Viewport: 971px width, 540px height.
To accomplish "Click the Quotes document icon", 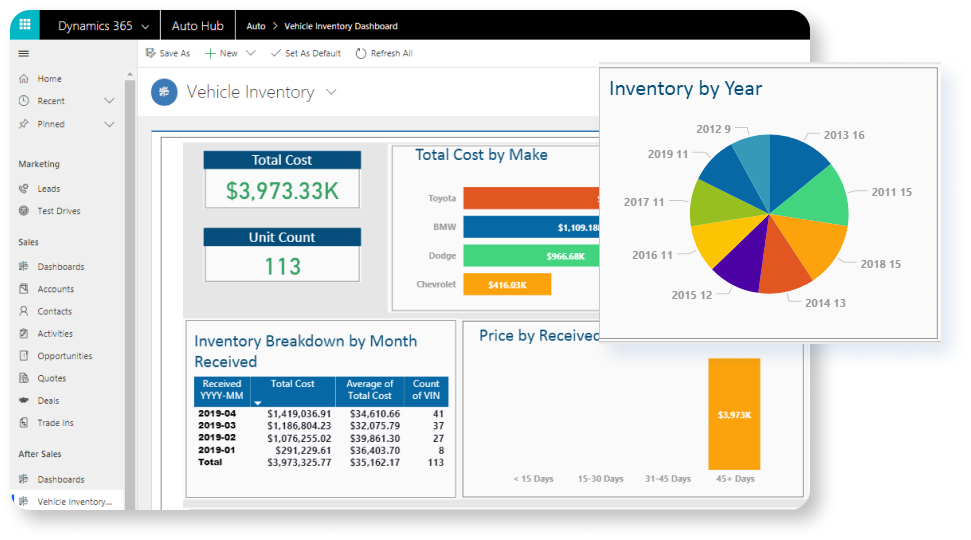I will [x=24, y=378].
